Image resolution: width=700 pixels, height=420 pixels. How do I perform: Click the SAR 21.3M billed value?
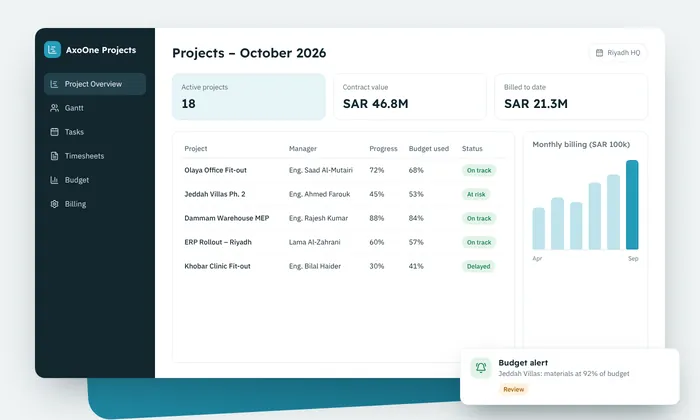[536, 104]
